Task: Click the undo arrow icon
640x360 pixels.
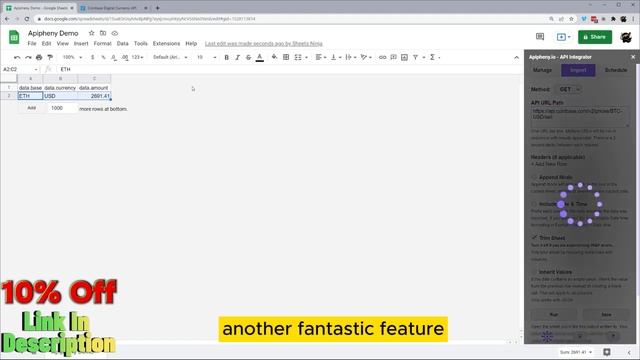Action: (17, 58)
